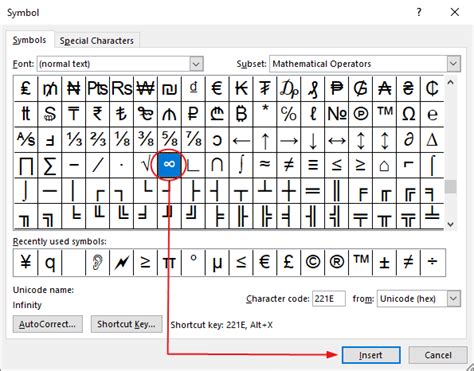Choose the Won currency sign

click(x=145, y=89)
